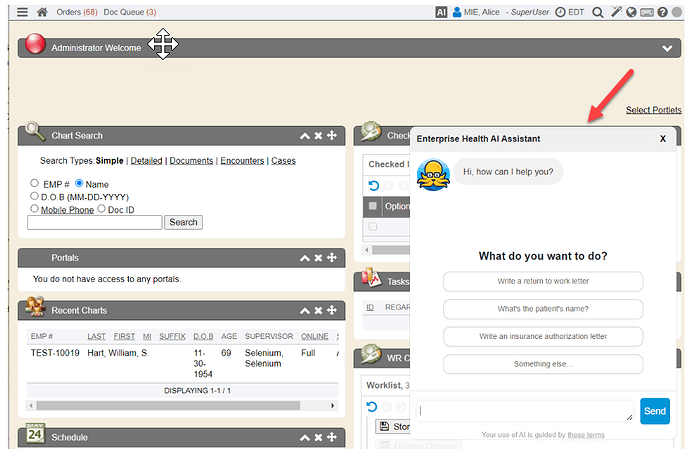Click the Send button in AI chat
This screenshot has width=690, height=460.
[654, 411]
